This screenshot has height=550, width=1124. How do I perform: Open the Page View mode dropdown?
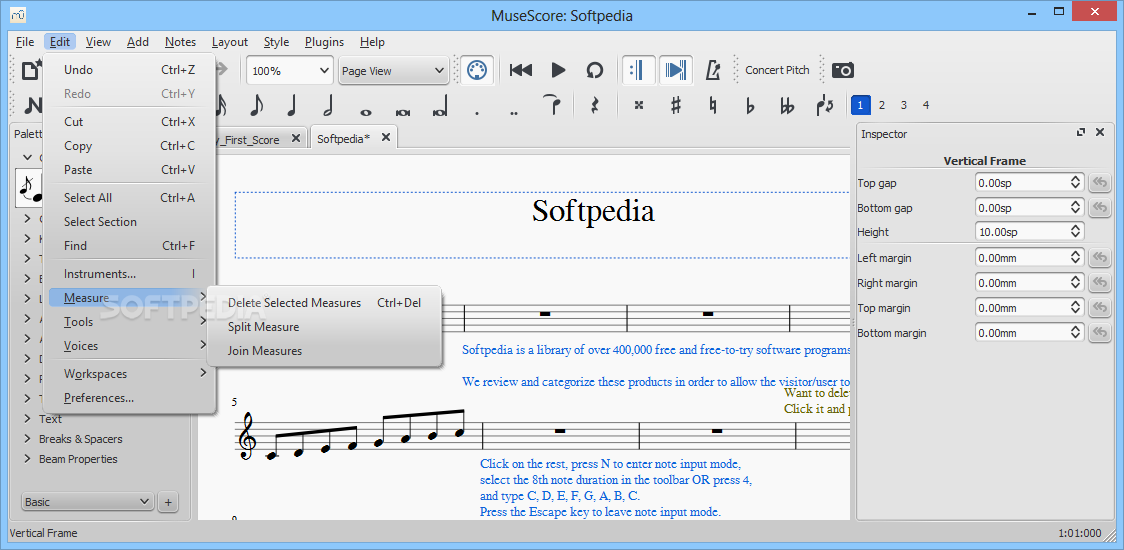[394, 71]
